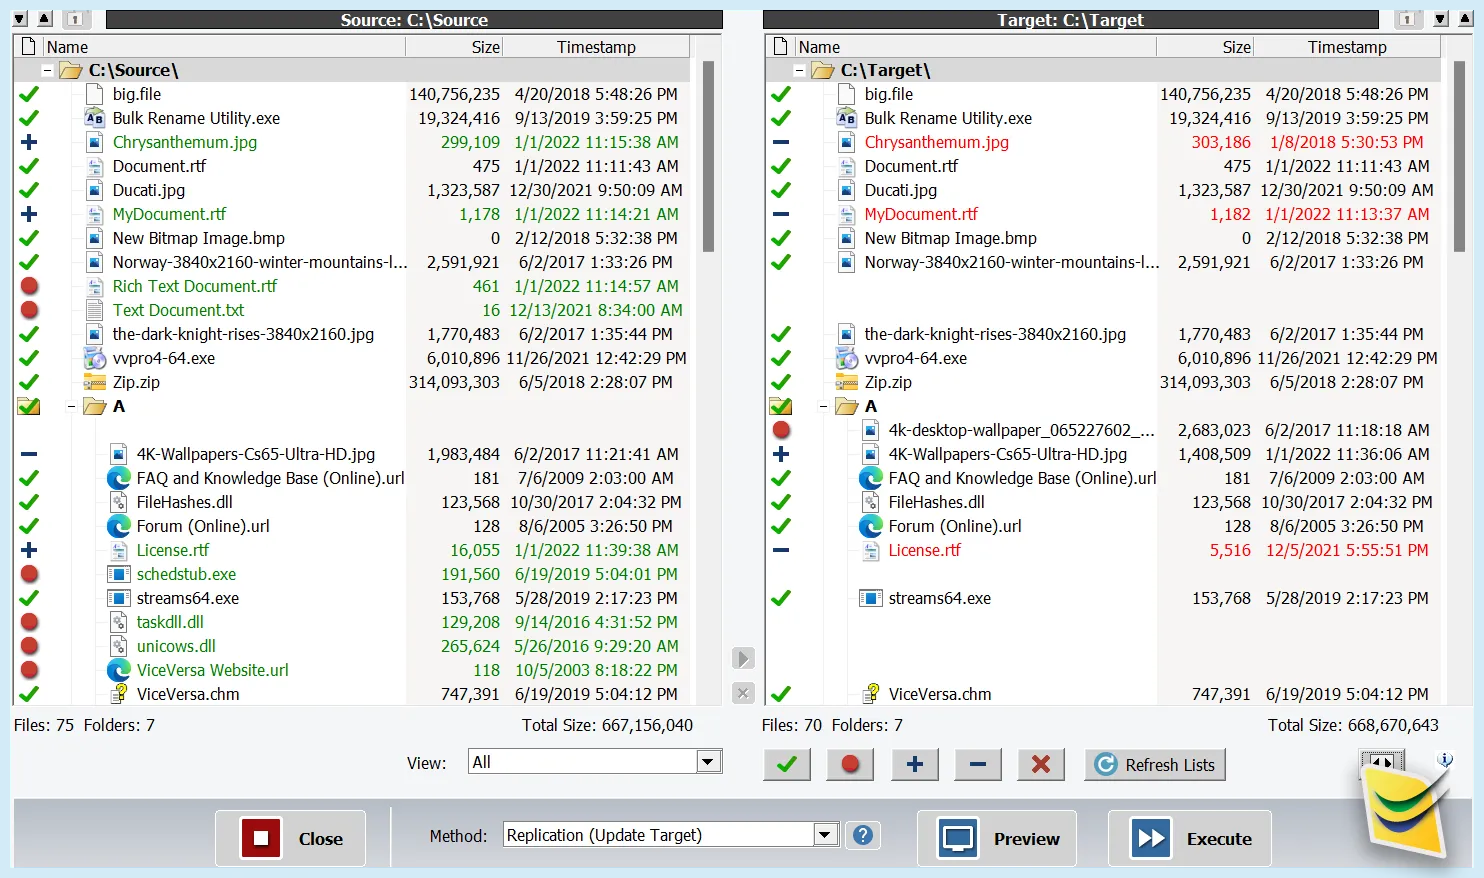
Task: Click the Target pane up-arrow button
Action: [x=1465, y=19]
